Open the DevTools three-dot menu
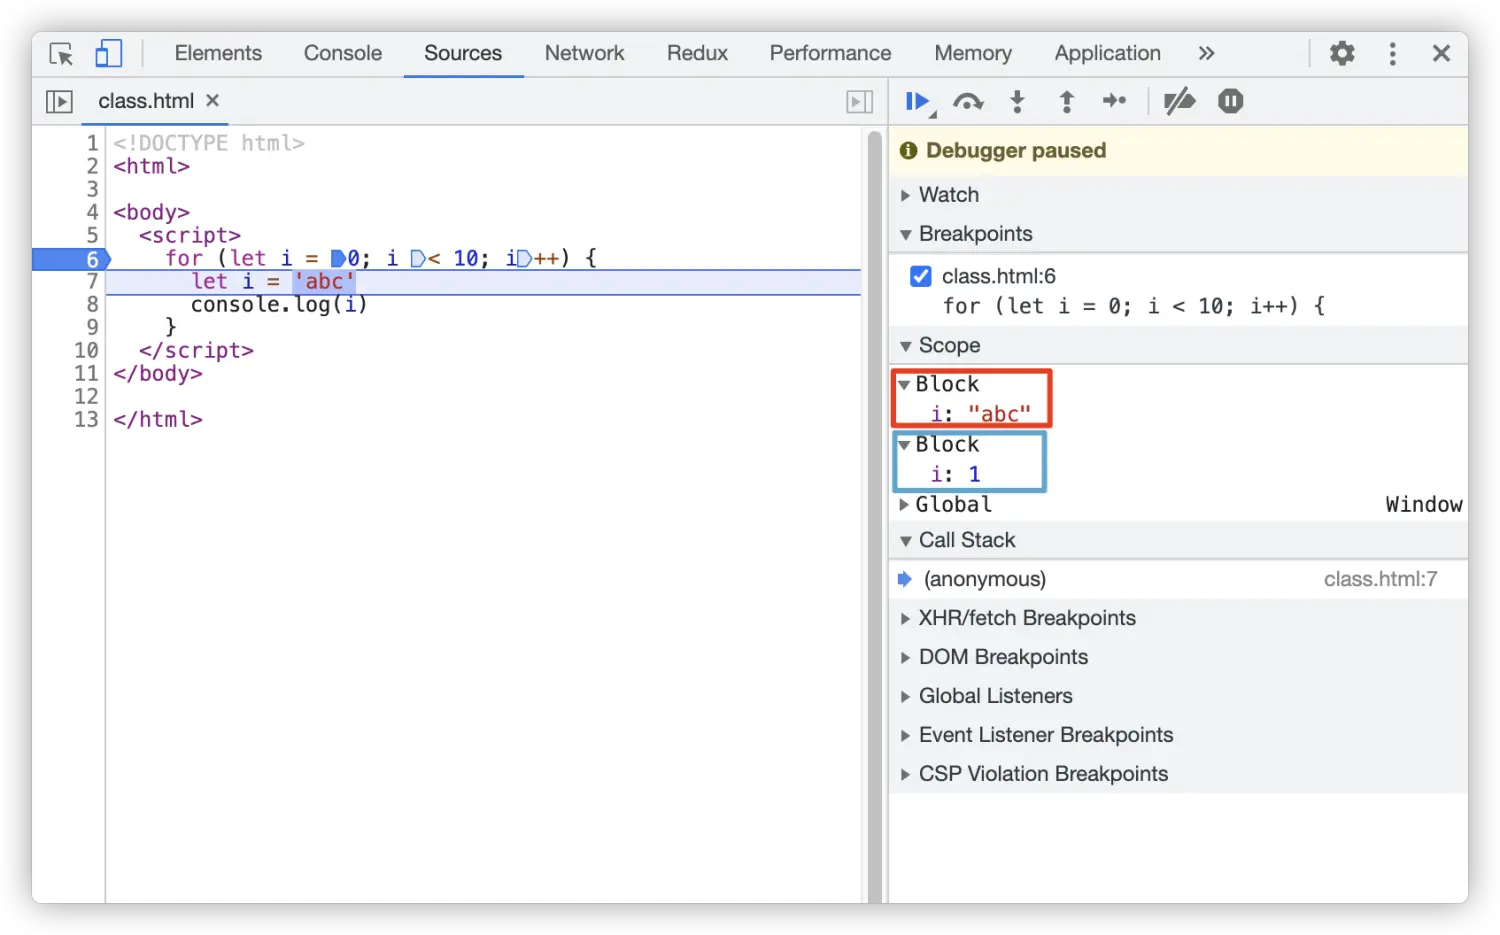 (1392, 53)
